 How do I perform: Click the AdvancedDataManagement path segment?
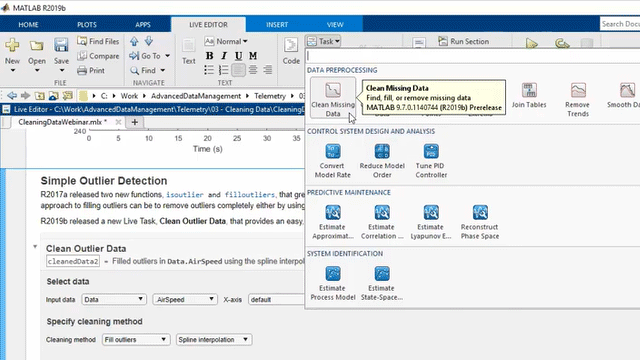point(196,96)
